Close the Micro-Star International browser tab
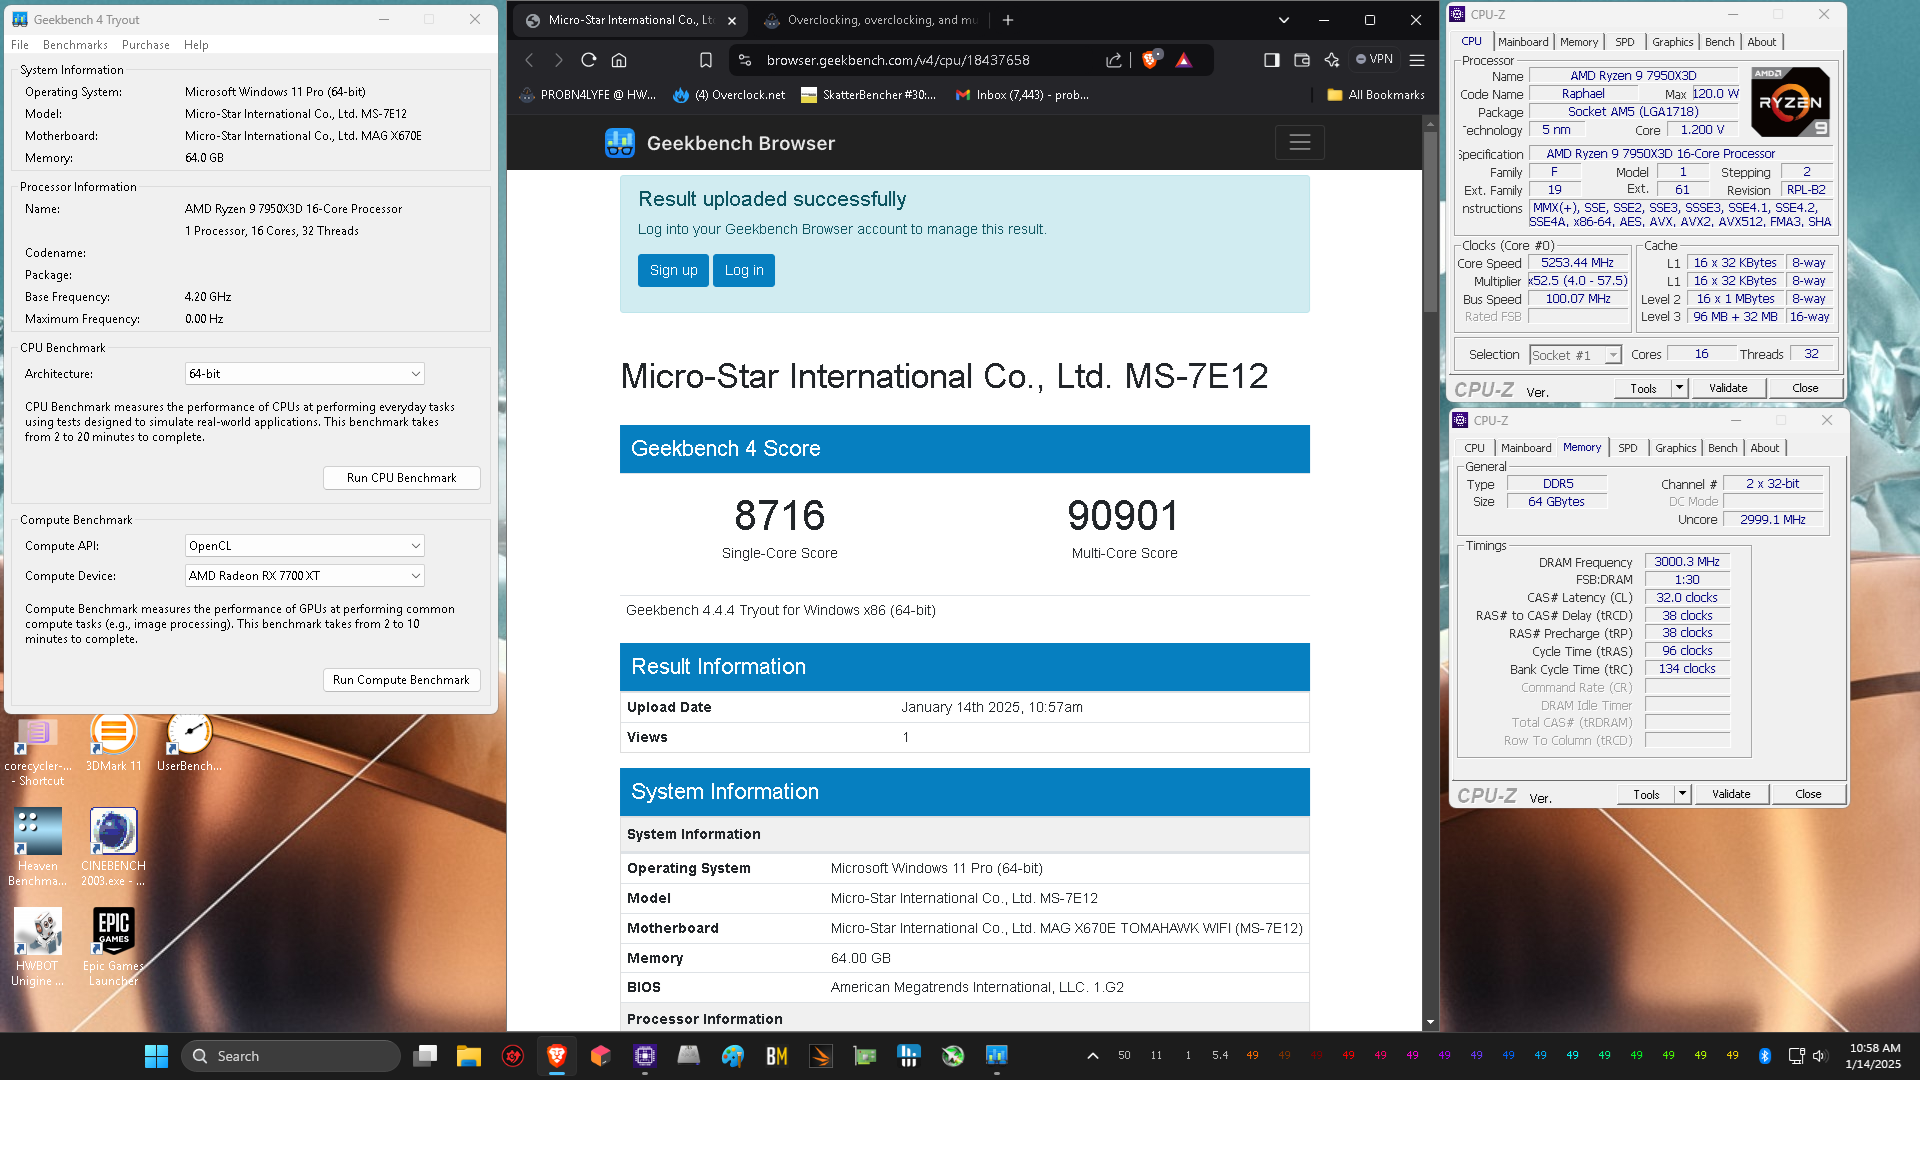 pos(732,20)
